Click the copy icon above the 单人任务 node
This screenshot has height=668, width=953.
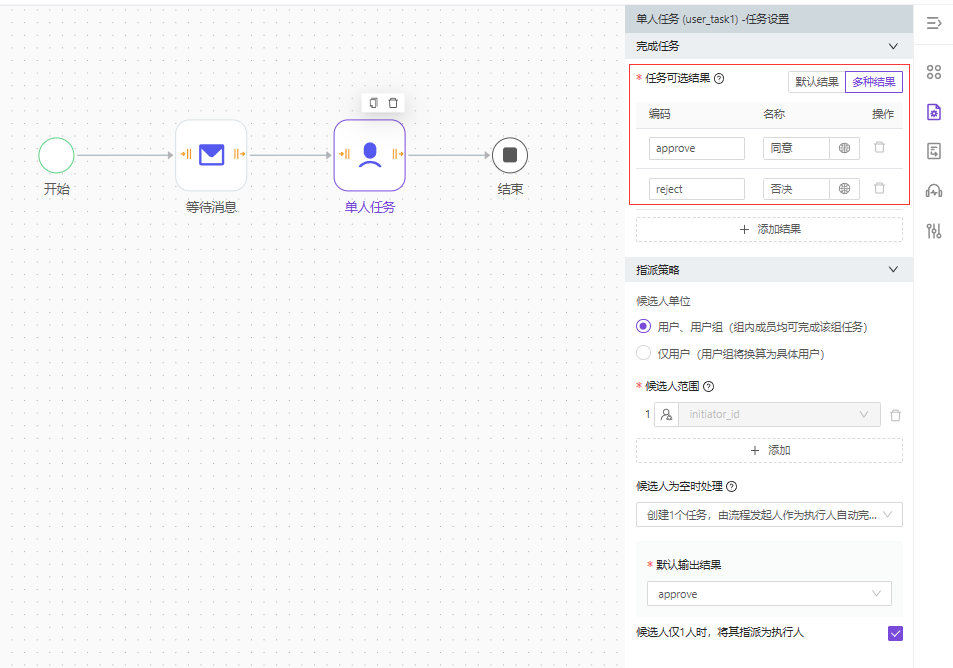coord(374,103)
